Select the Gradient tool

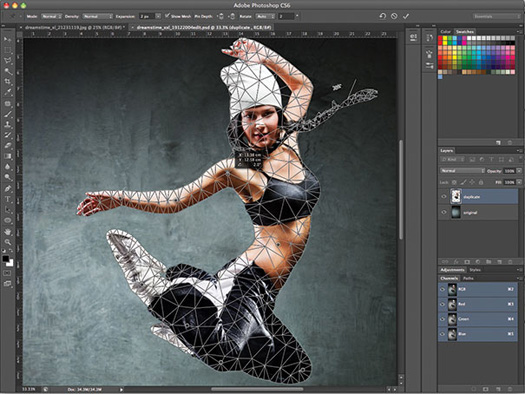[7, 156]
